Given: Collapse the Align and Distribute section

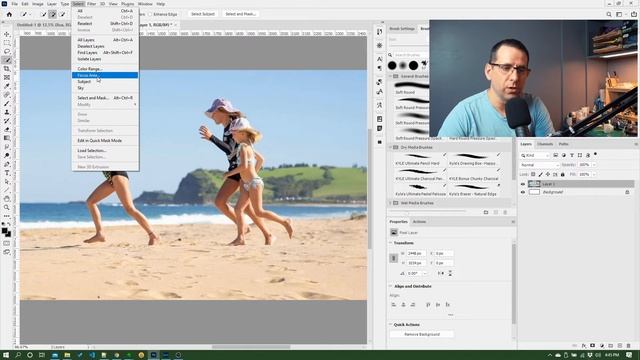Looking at the screenshot, I should (390, 287).
